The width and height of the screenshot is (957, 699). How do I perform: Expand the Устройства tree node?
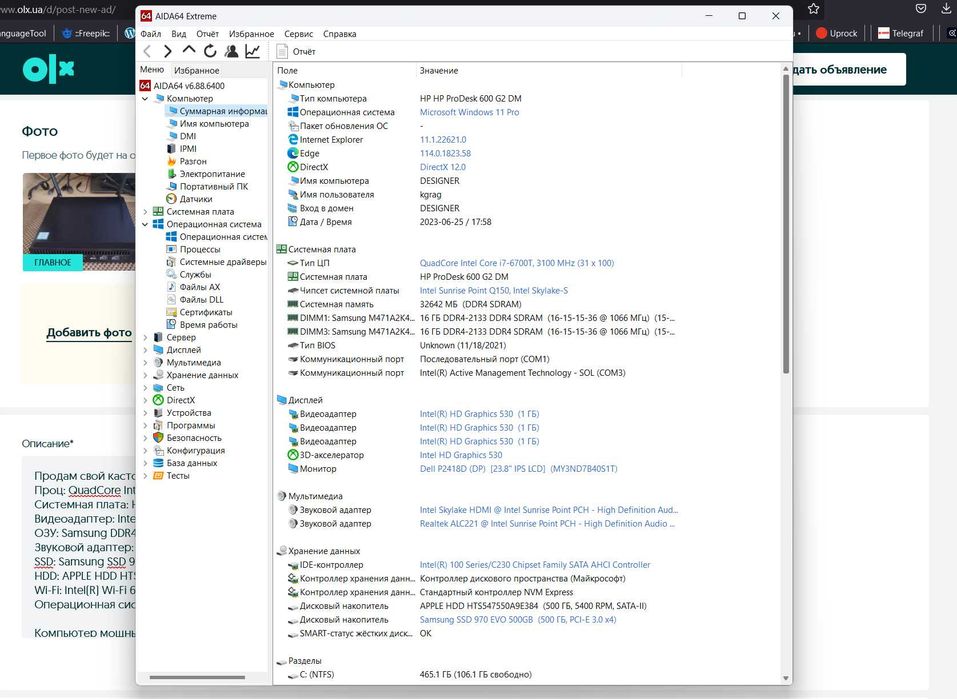tap(145, 413)
